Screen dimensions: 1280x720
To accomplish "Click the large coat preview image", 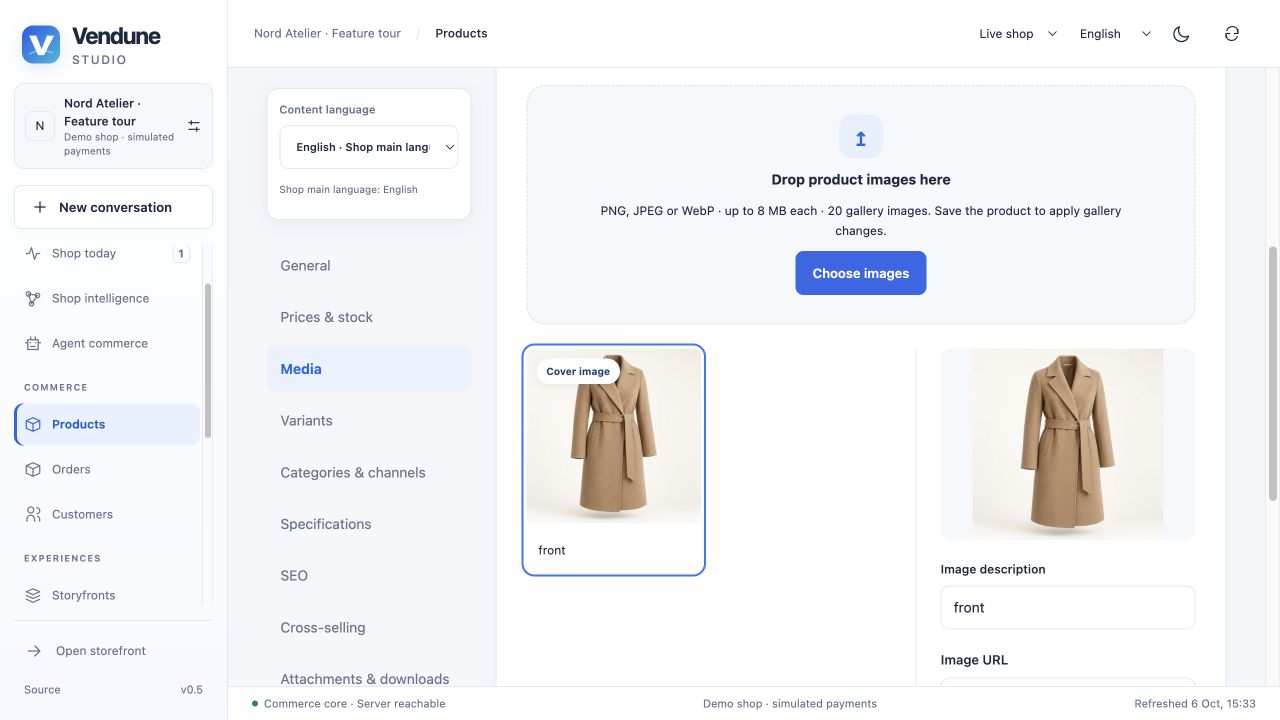I will point(1068,444).
